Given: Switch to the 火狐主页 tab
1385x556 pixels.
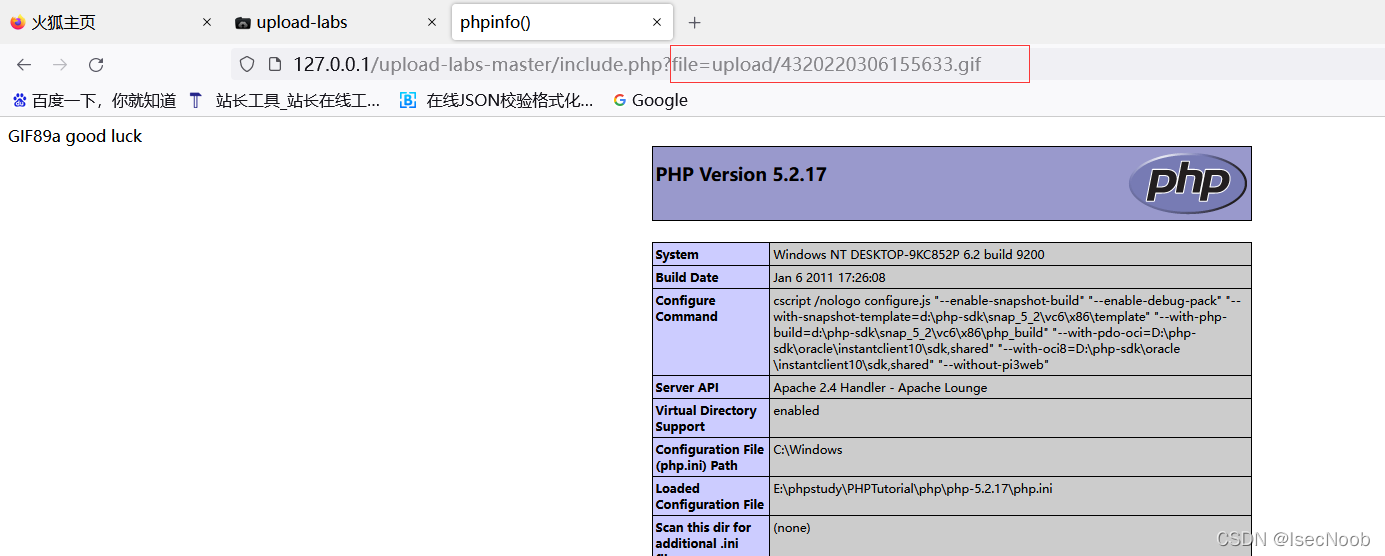Looking at the screenshot, I should tap(111, 22).
